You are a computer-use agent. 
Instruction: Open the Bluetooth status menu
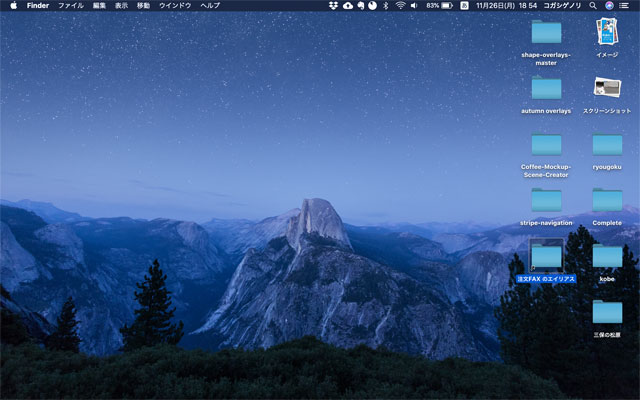(386, 6)
